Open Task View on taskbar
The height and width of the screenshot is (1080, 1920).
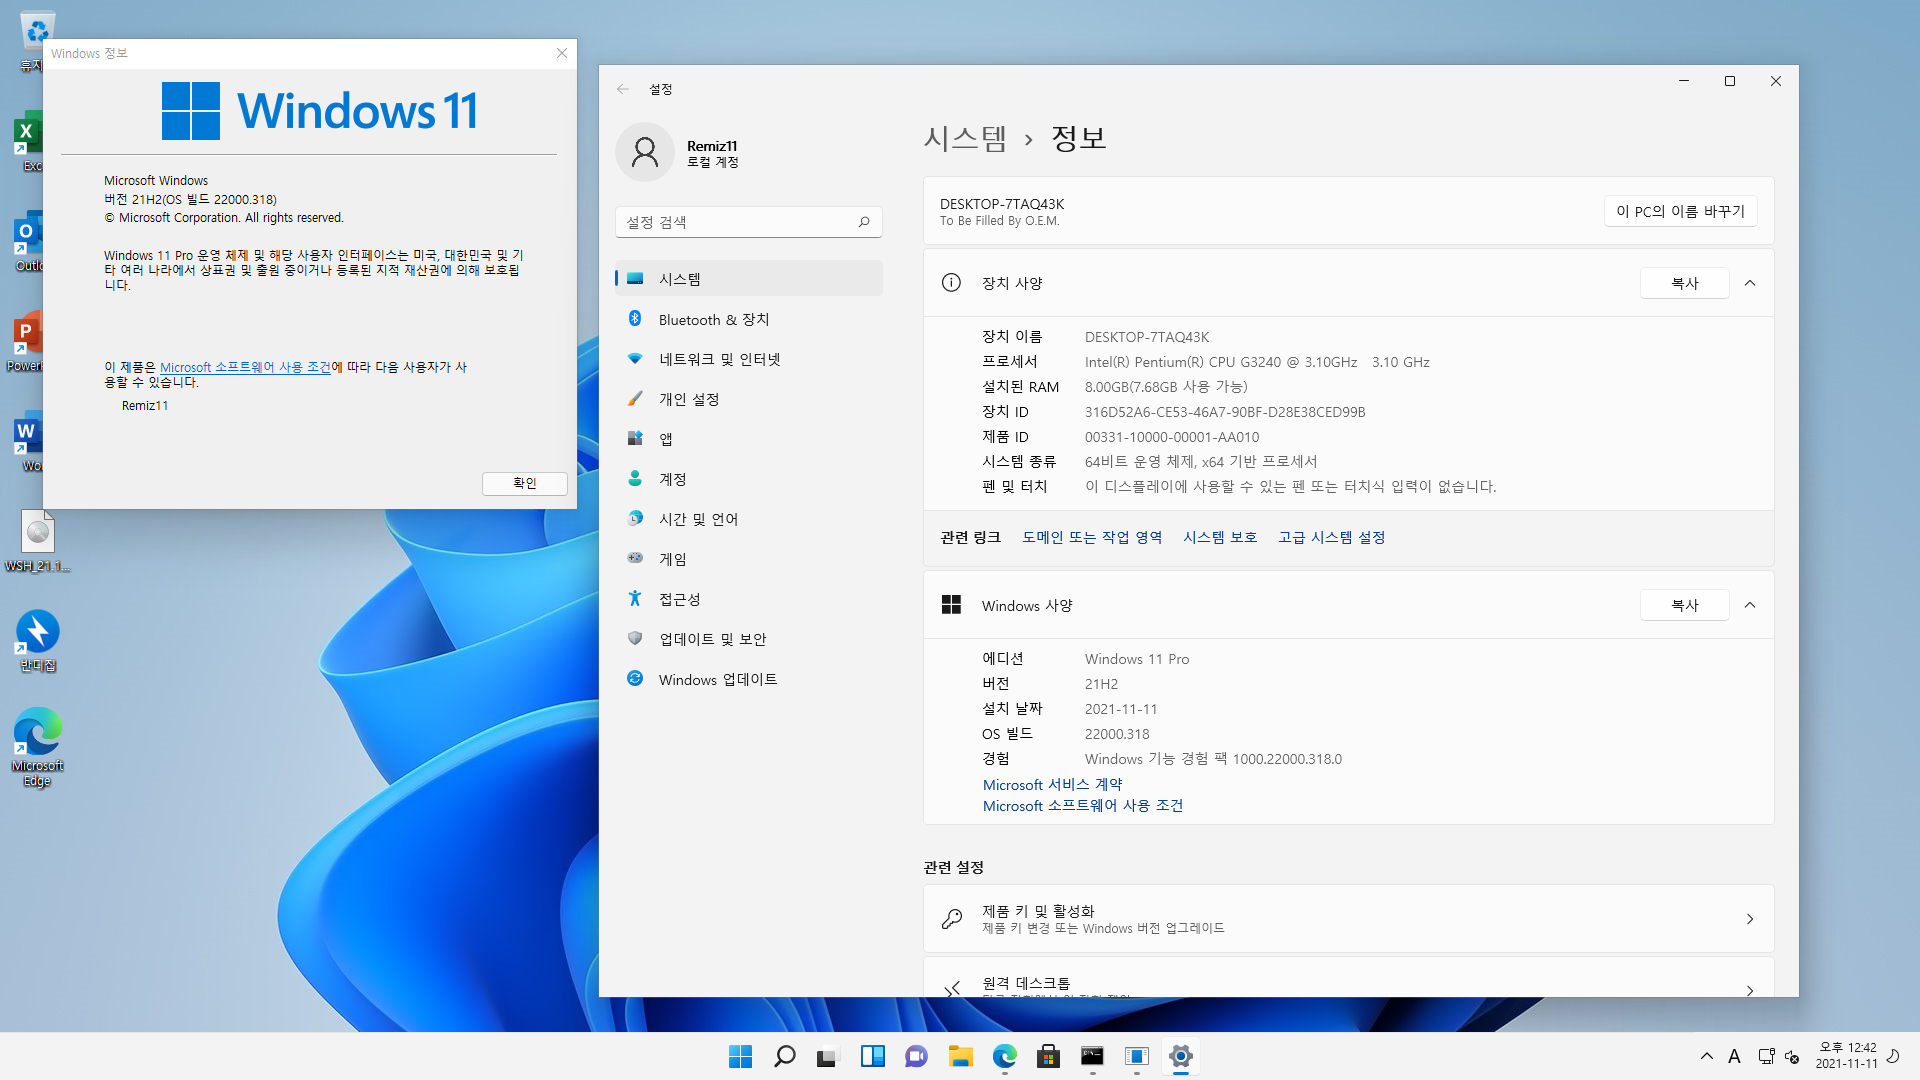(828, 1056)
